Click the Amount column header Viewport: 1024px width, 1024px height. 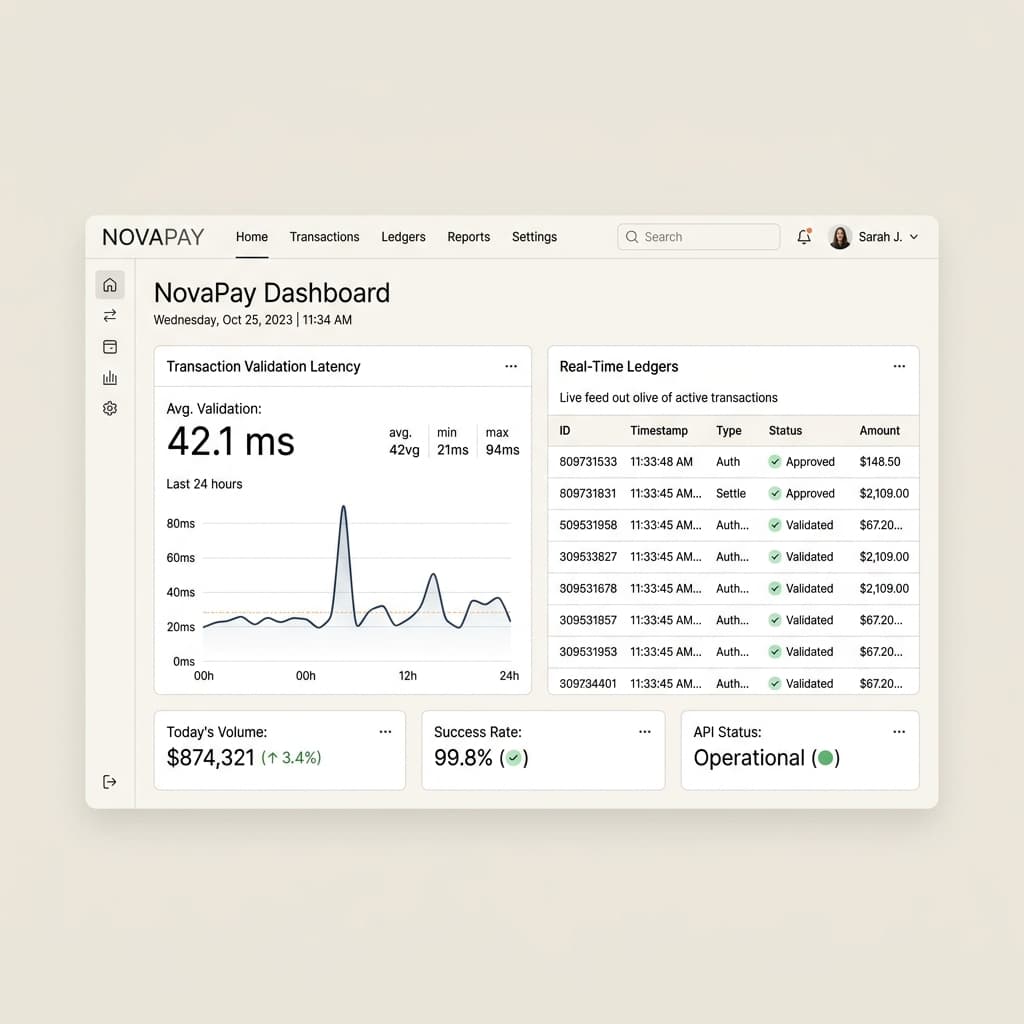coord(880,430)
